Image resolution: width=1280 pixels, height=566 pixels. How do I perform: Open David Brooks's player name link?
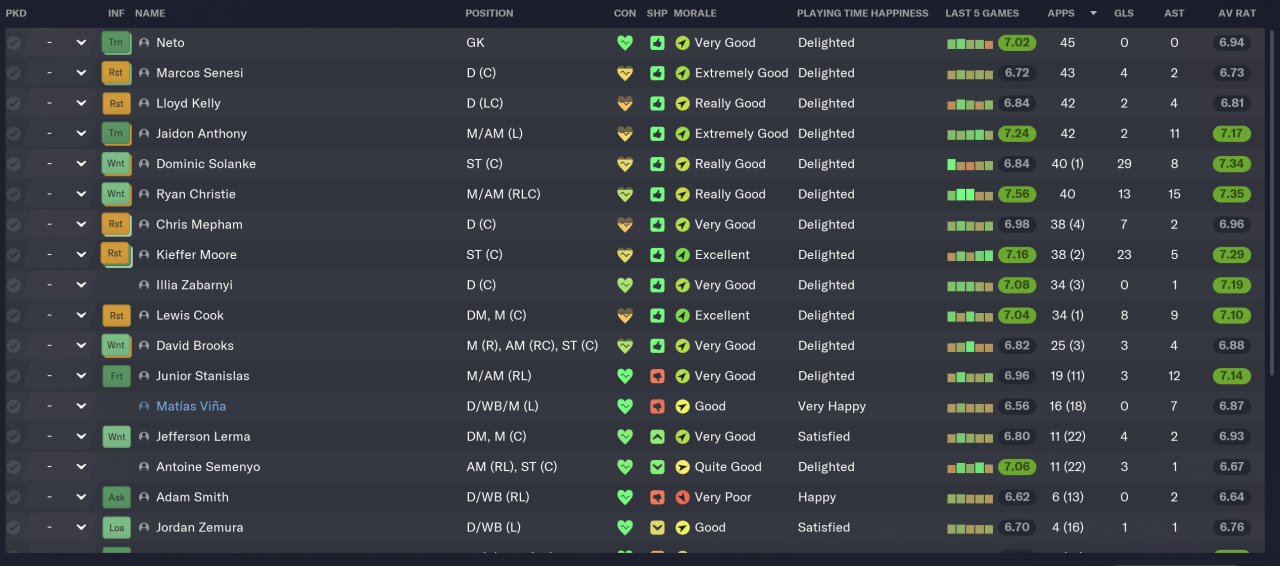pos(195,346)
